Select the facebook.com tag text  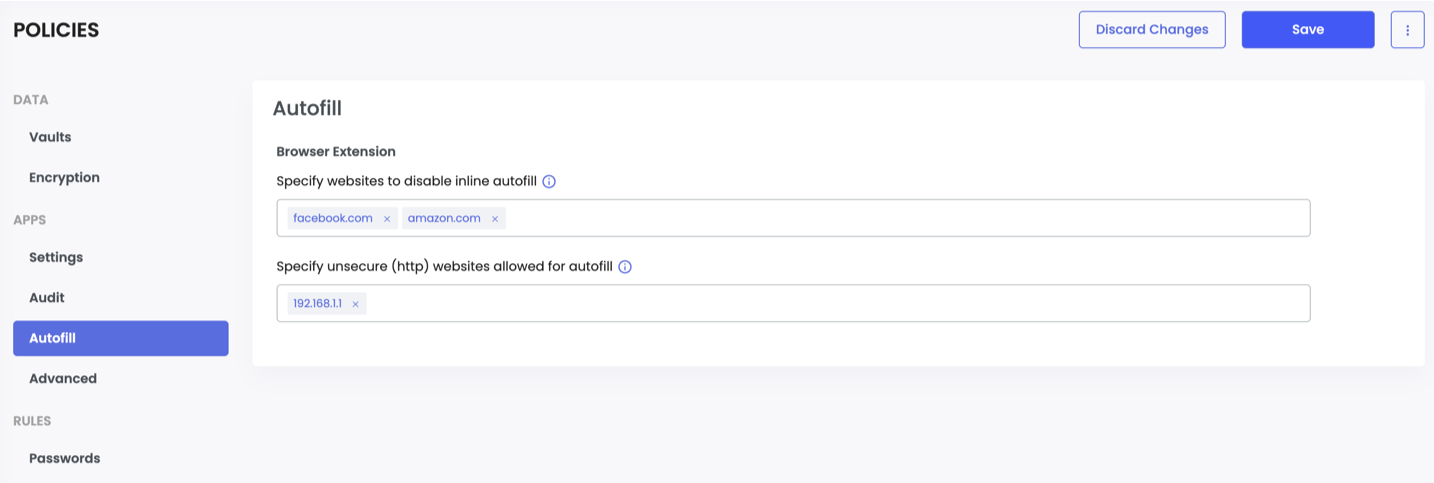[333, 218]
